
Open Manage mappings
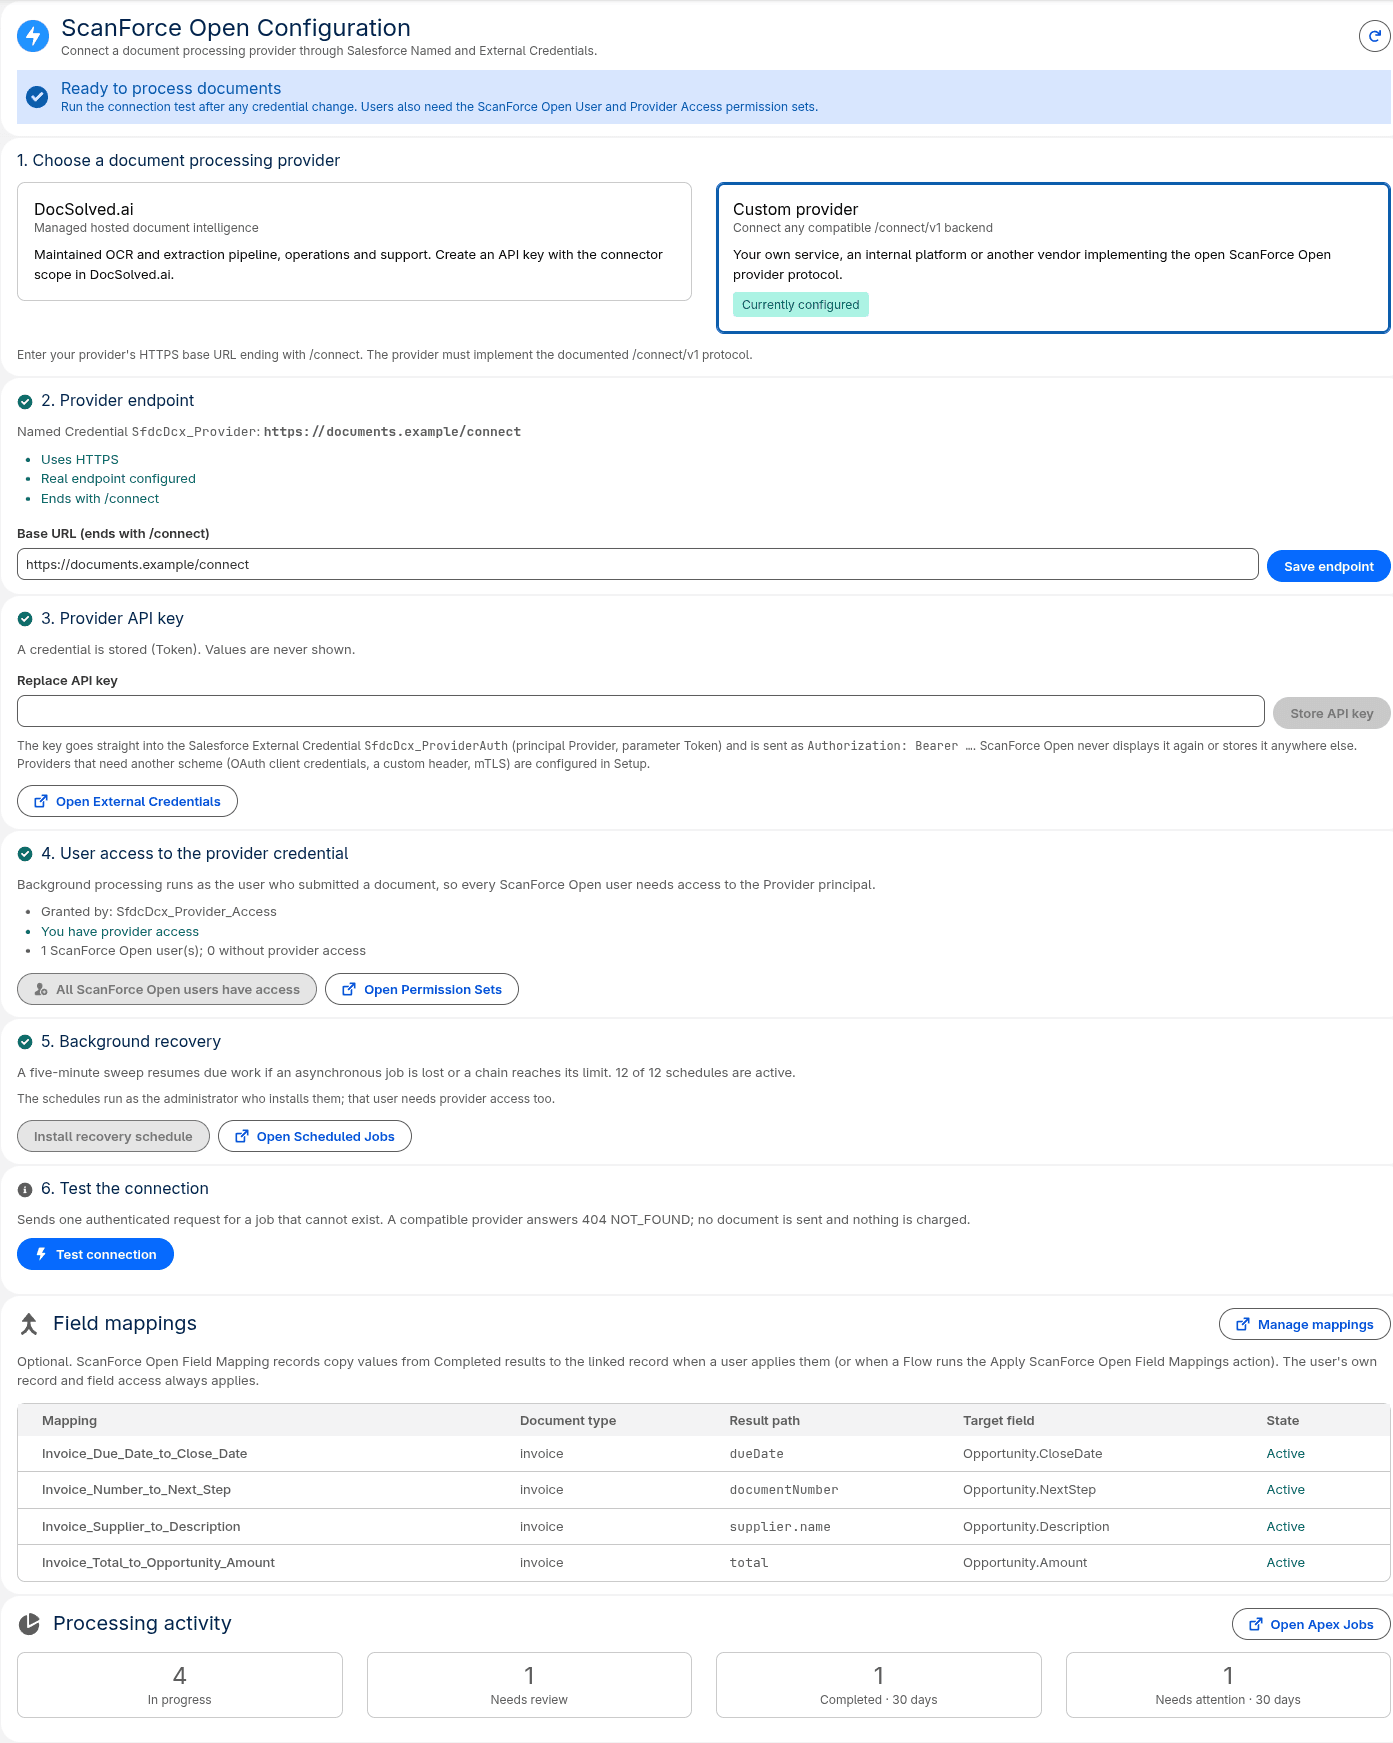point(1305,1324)
